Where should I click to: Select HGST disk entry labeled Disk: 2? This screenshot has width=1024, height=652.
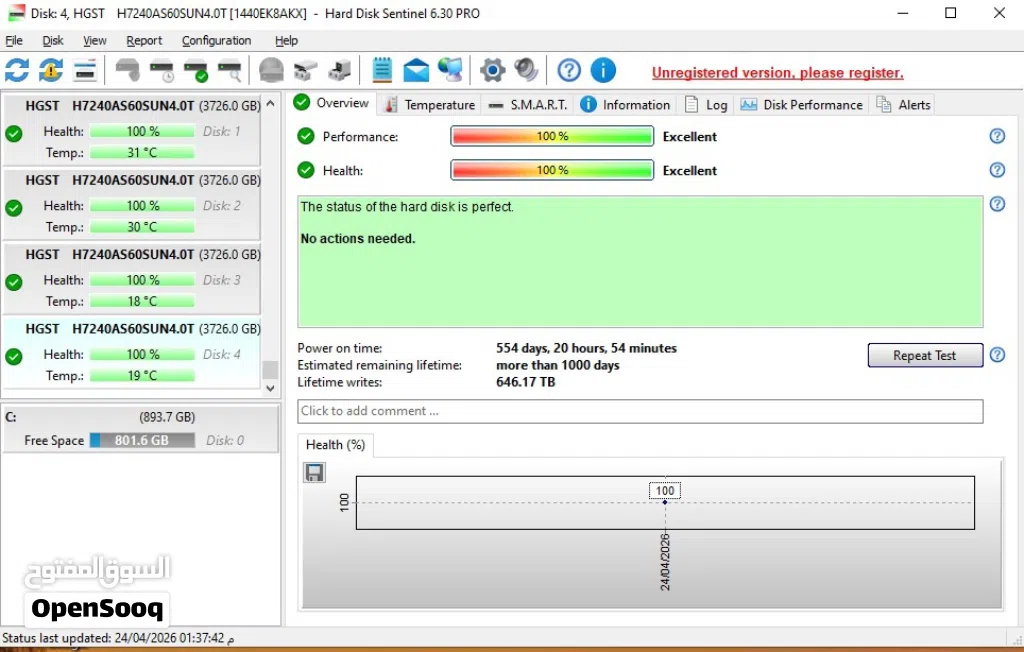coord(132,204)
